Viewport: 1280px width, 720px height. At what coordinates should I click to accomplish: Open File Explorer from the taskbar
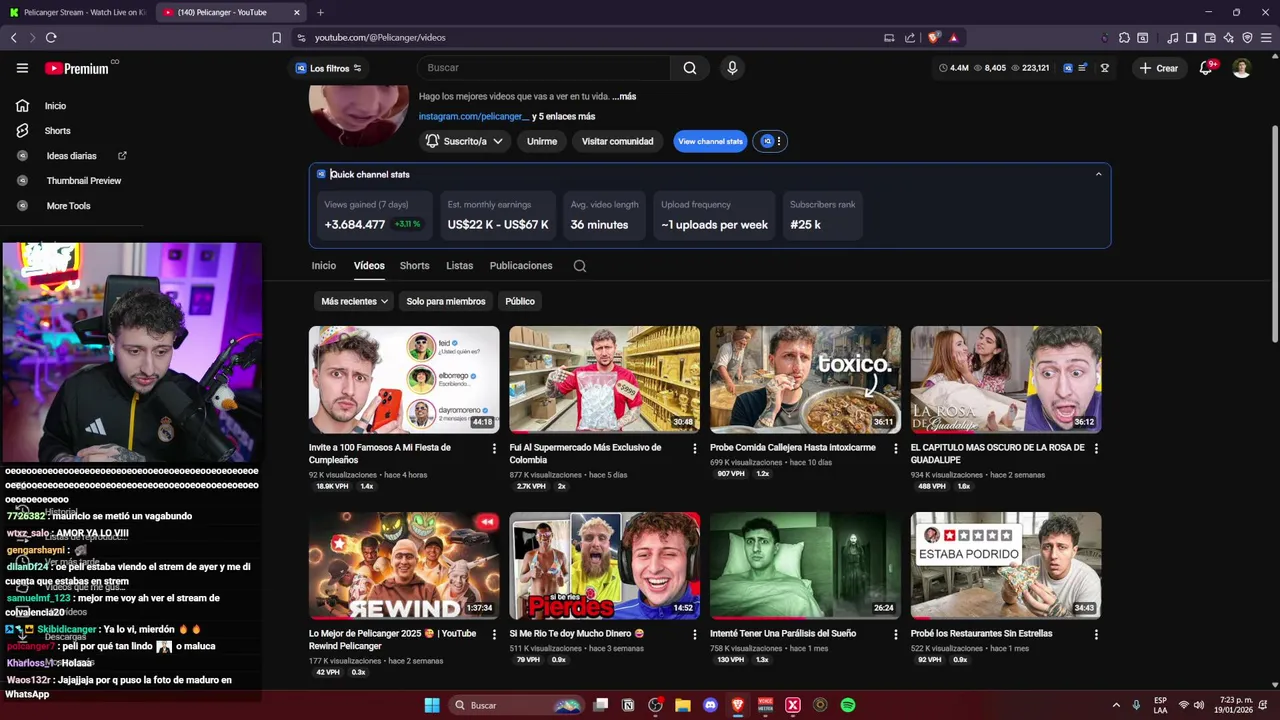pyautogui.click(x=683, y=705)
